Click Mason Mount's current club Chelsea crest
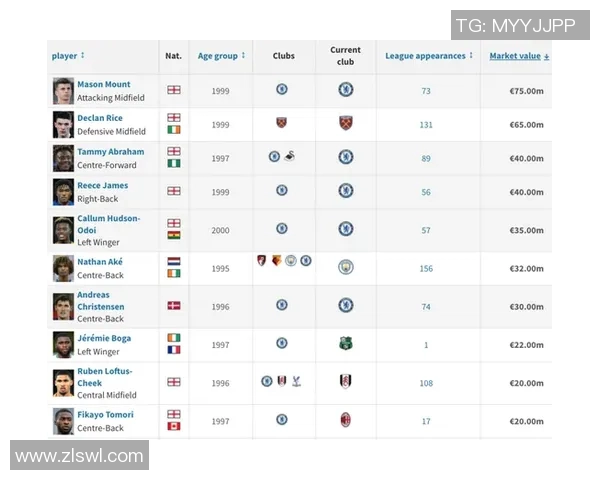The width and height of the screenshot is (600, 480). (345, 90)
